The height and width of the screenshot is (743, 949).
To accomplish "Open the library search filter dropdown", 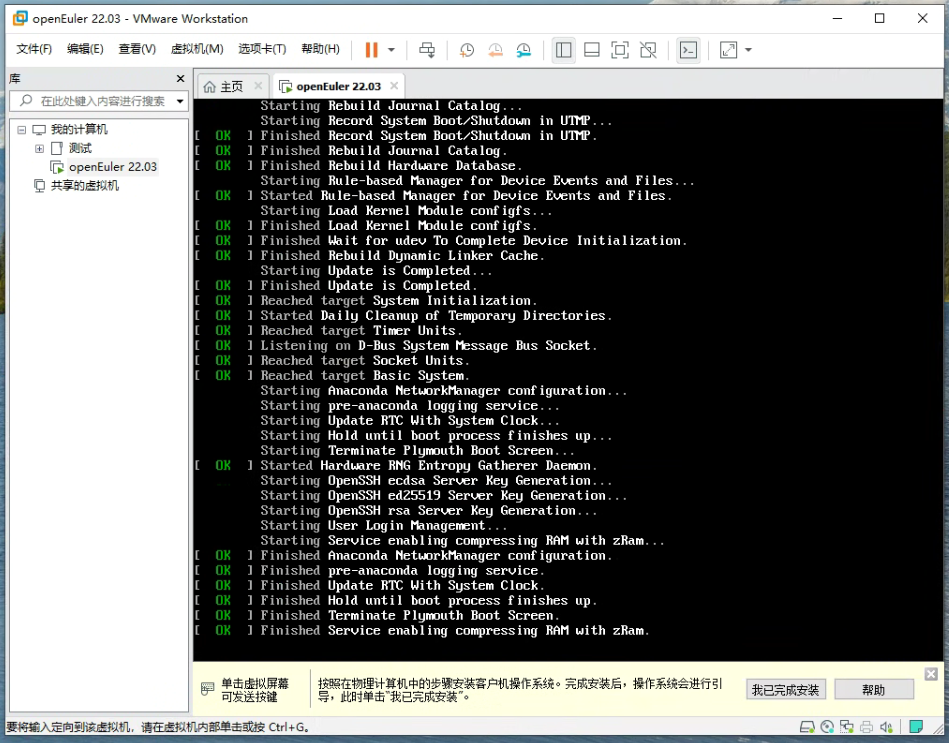I will 180,101.
